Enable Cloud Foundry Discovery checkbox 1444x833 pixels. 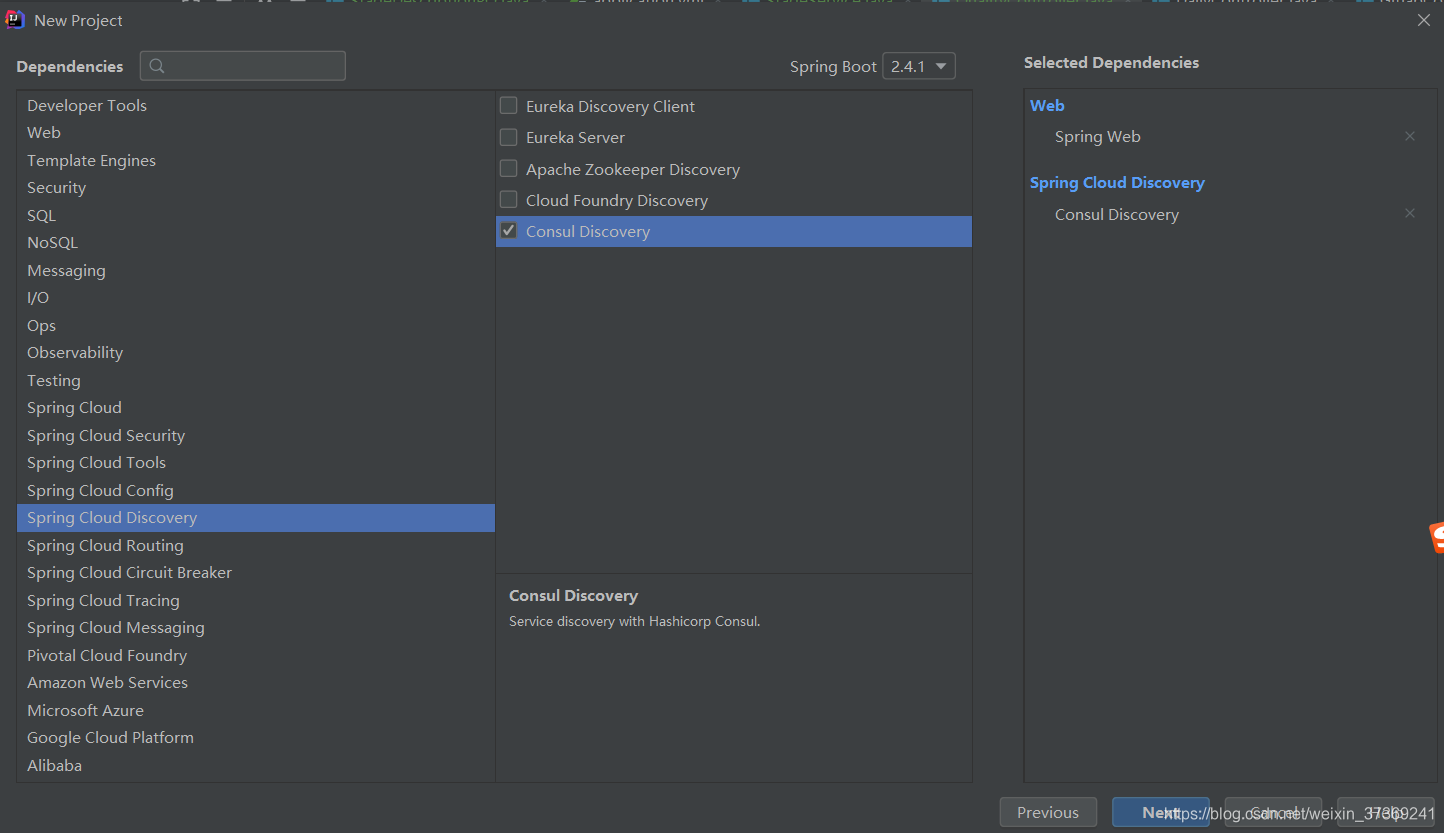(x=509, y=199)
